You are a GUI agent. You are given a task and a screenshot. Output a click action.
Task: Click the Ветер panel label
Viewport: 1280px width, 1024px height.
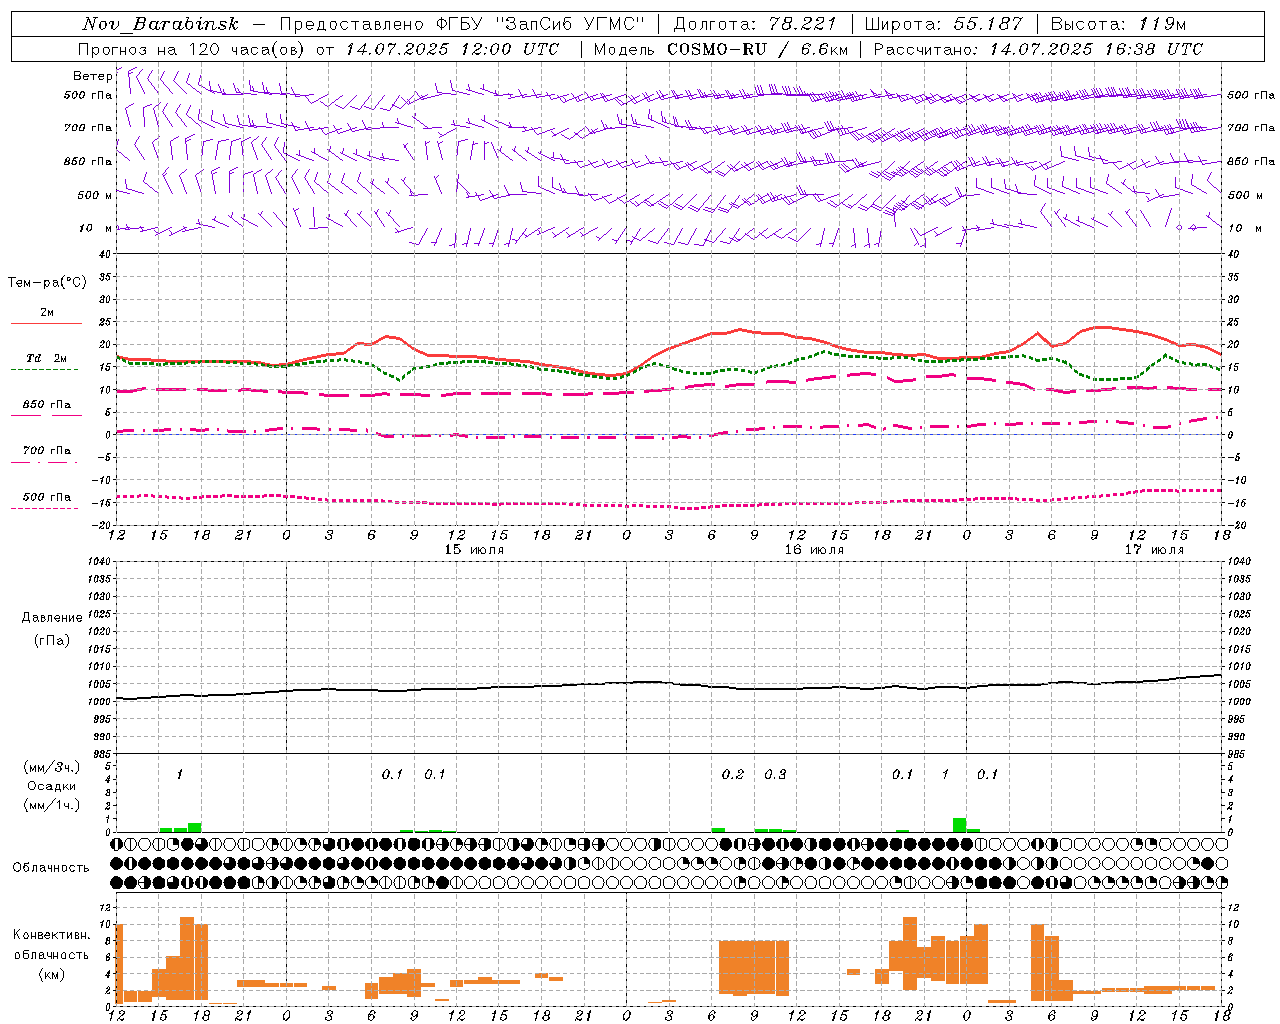[x=93, y=76]
